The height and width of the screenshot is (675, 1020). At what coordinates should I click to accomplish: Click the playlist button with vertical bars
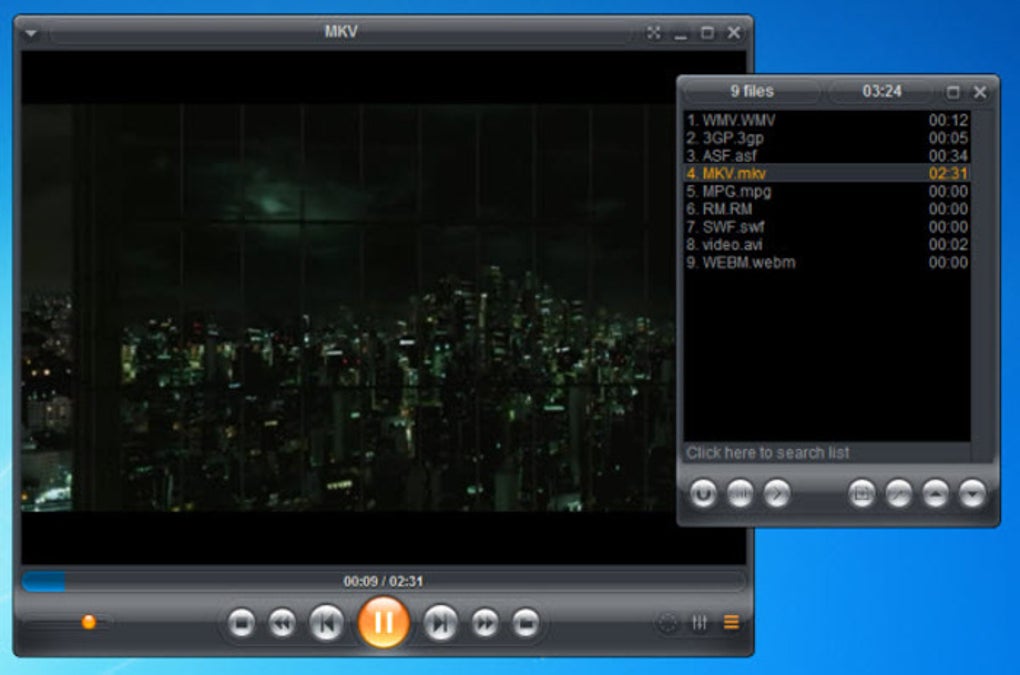coord(740,494)
